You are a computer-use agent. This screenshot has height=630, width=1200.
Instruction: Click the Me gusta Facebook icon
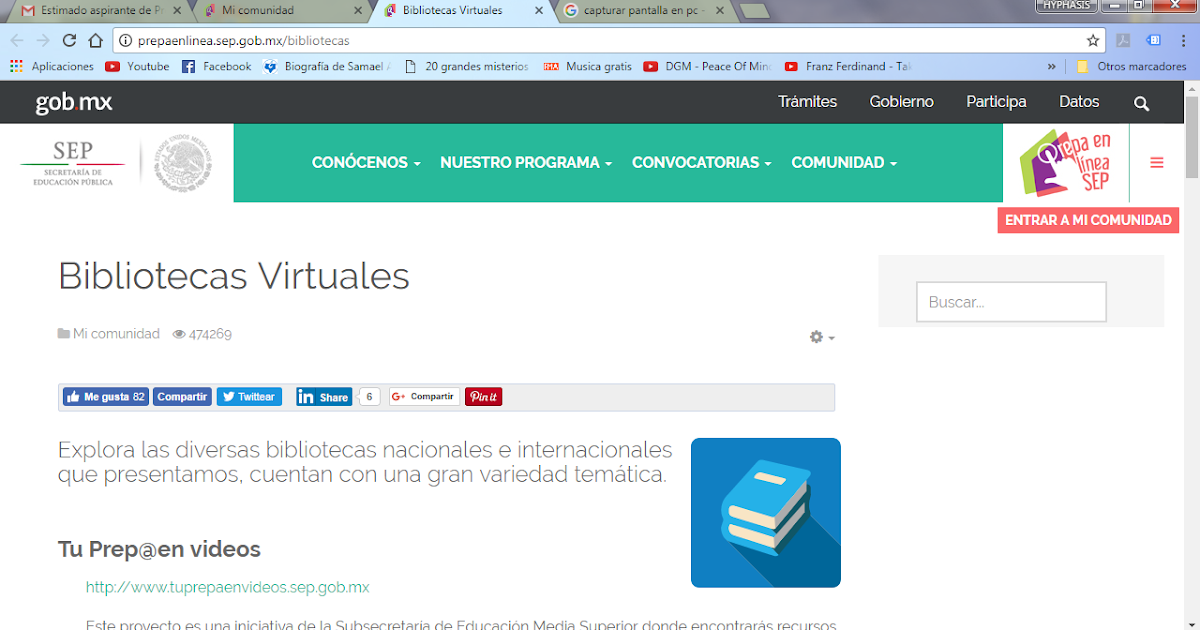104,396
